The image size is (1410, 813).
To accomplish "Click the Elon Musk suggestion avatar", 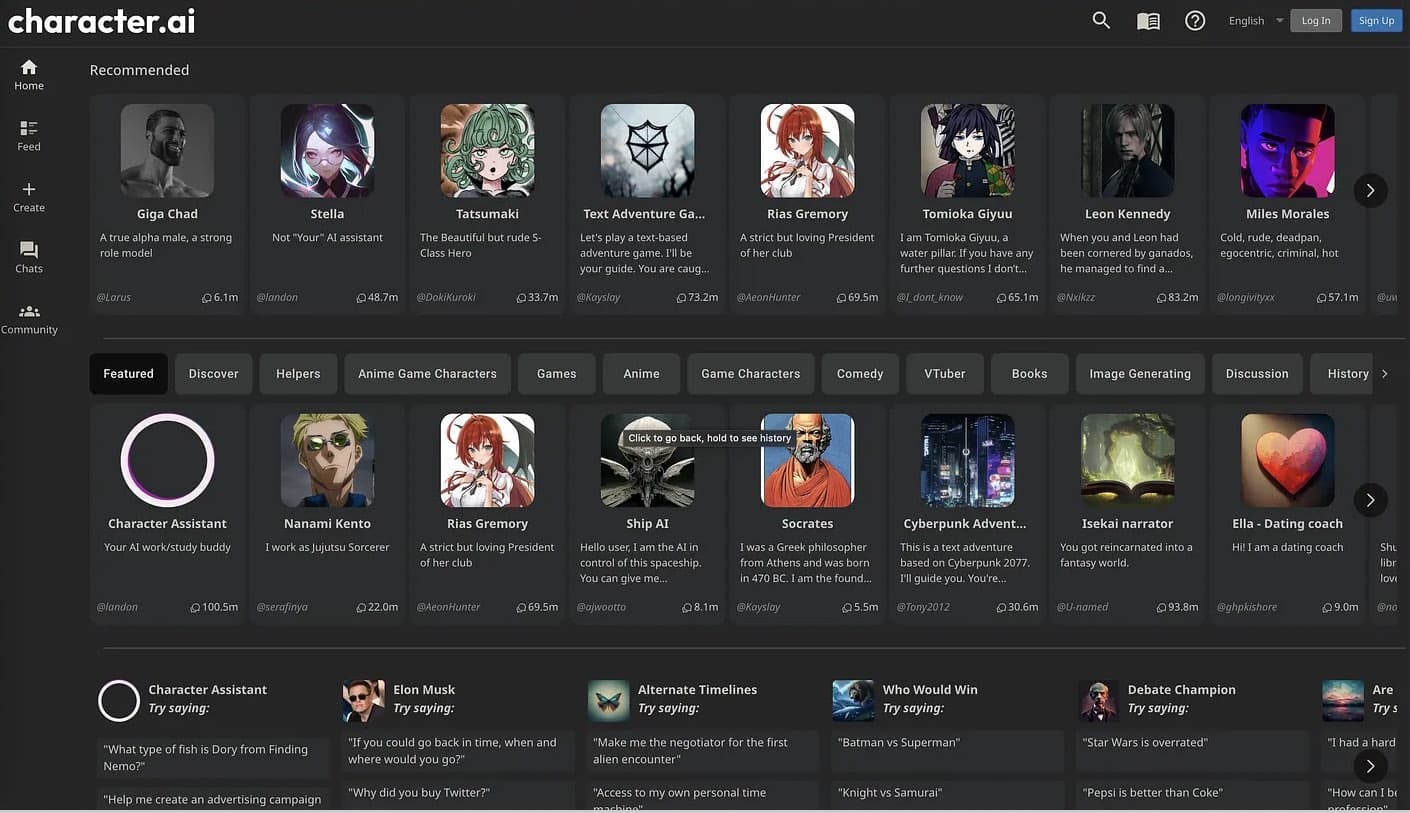I will pyautogui.click(x=363, y=701).
